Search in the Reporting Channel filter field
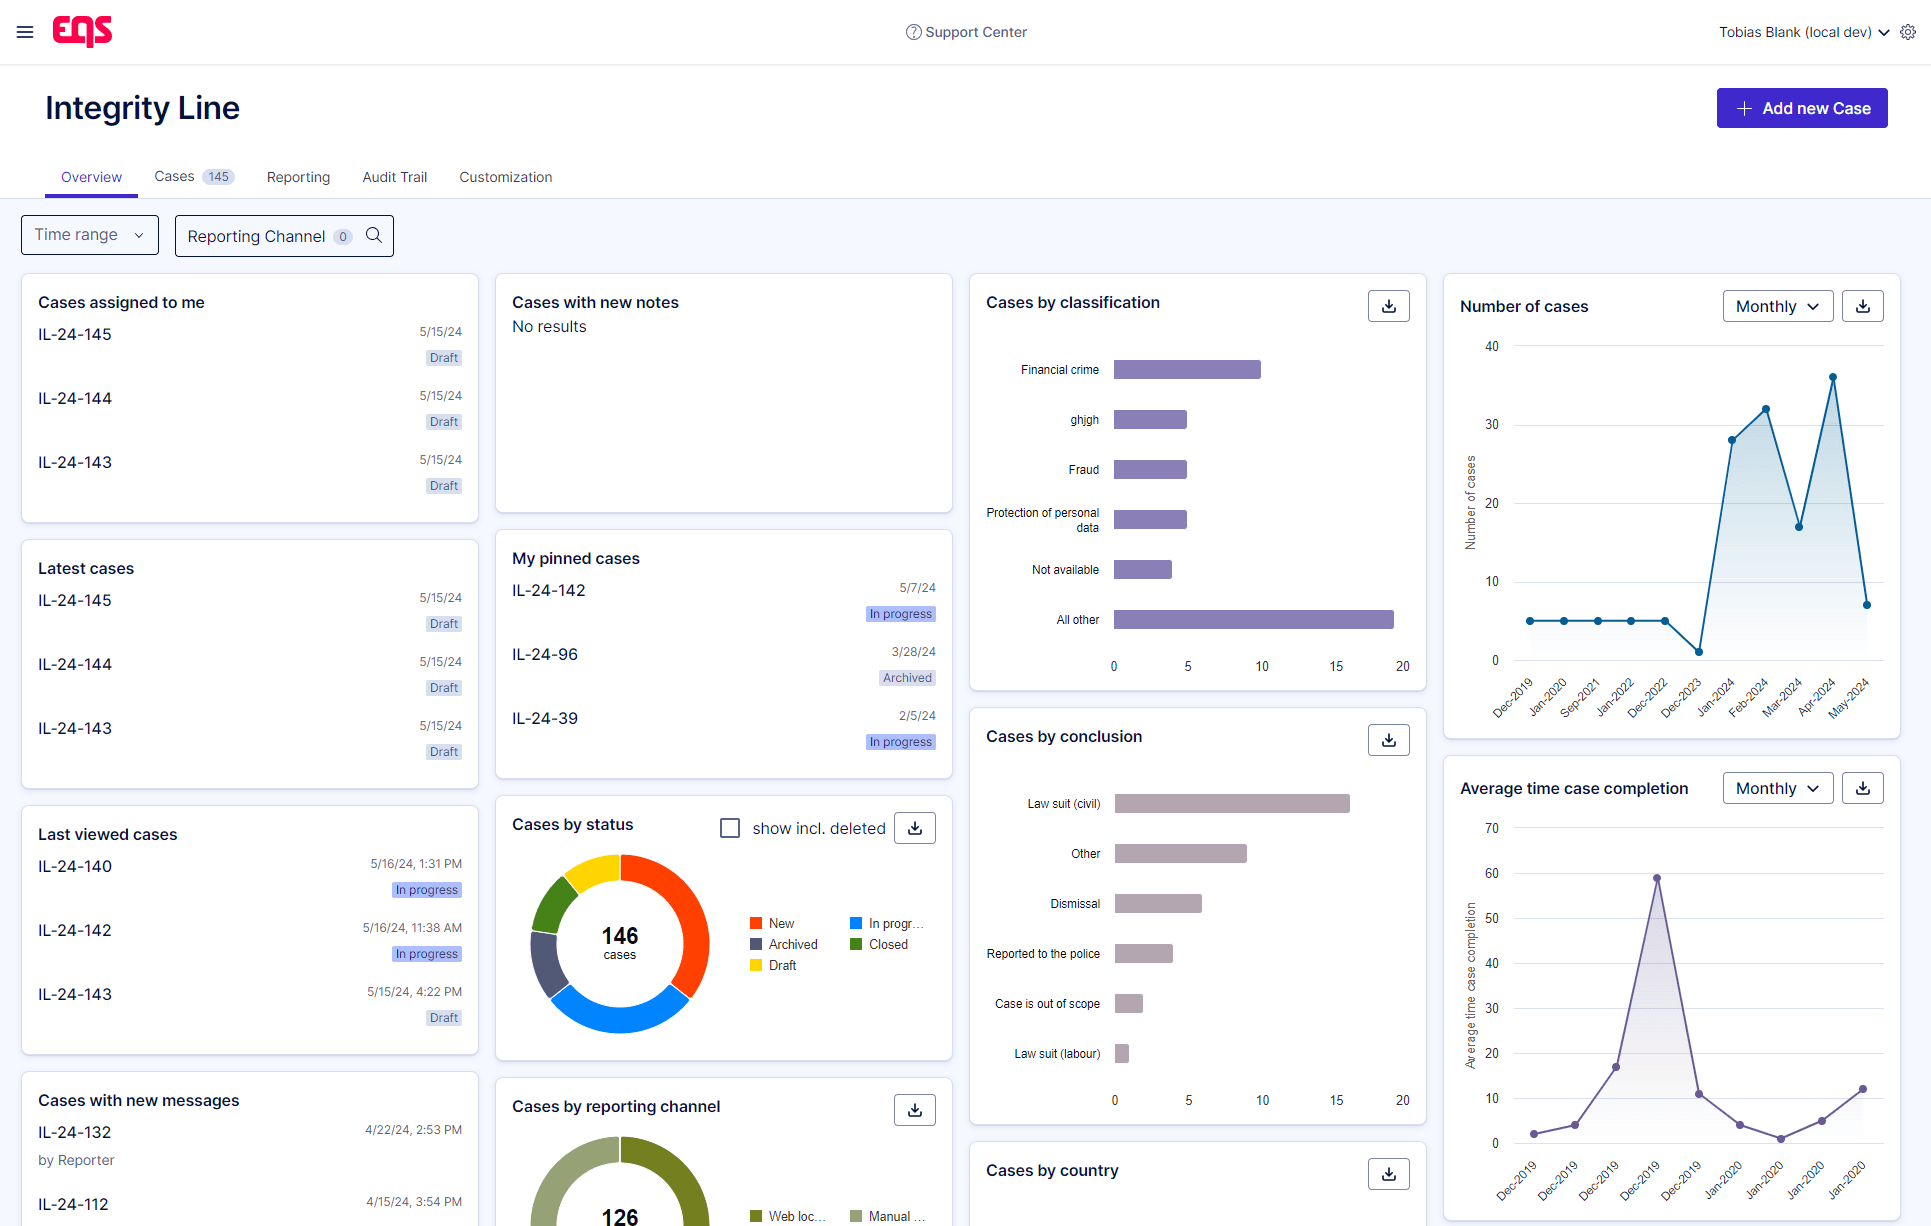This screenshot has height=1226, width=1931. (374, 235)
